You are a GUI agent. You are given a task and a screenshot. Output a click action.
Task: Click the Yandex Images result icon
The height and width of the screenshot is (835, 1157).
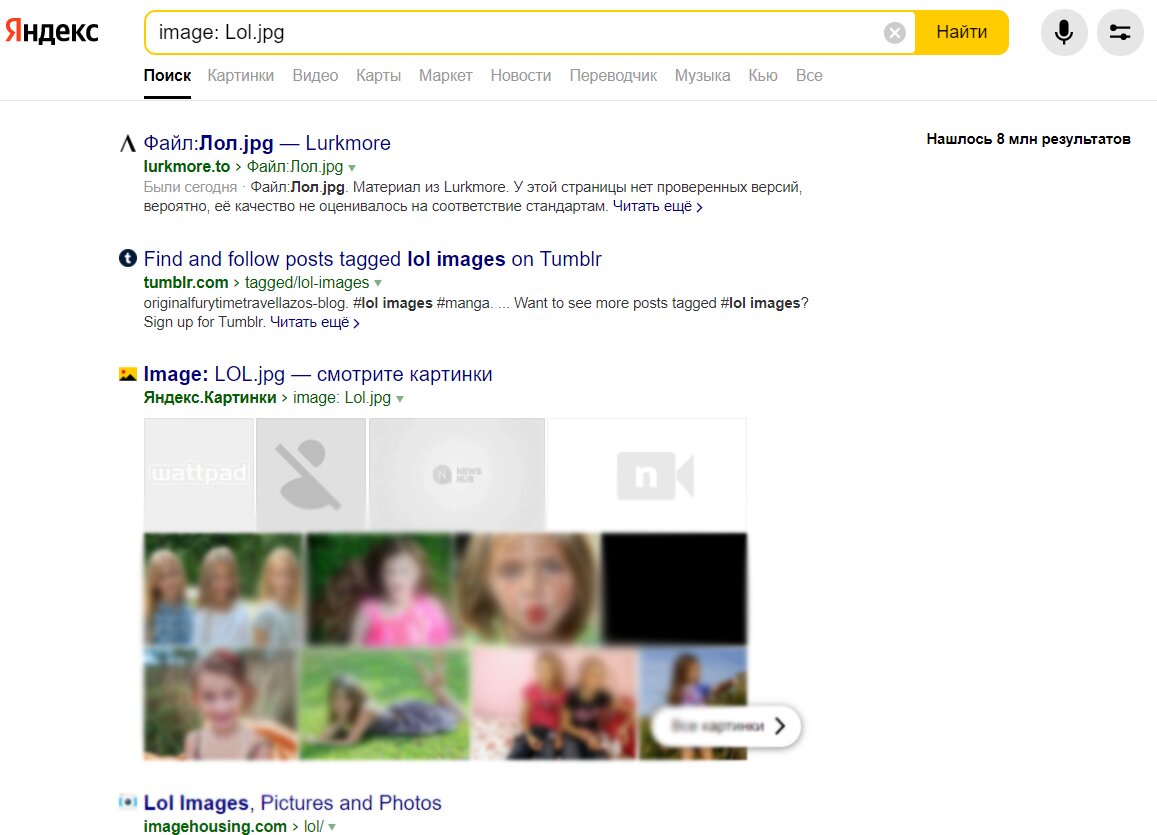click(128, 374)
